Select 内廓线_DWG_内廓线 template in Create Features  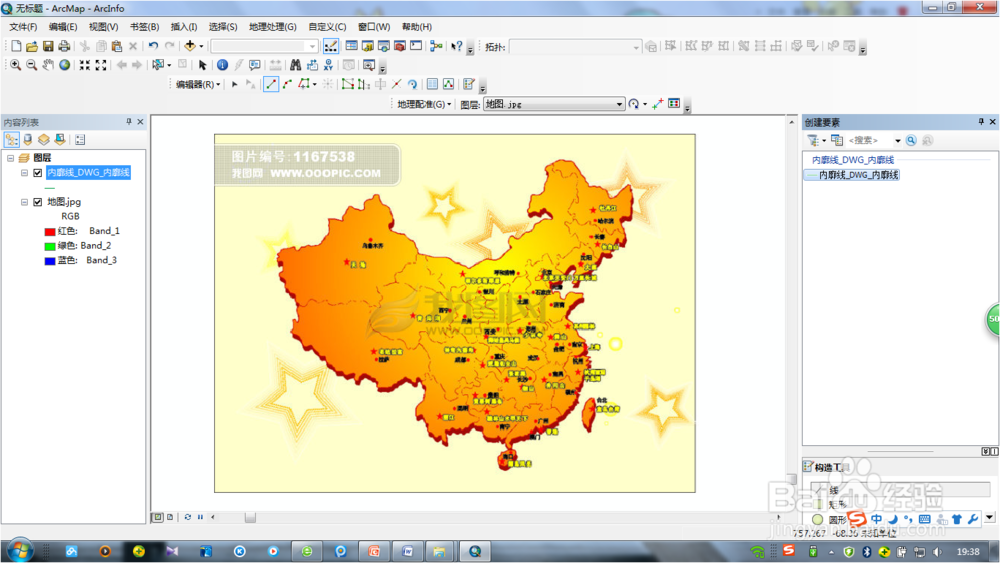(x=852, y=175)
